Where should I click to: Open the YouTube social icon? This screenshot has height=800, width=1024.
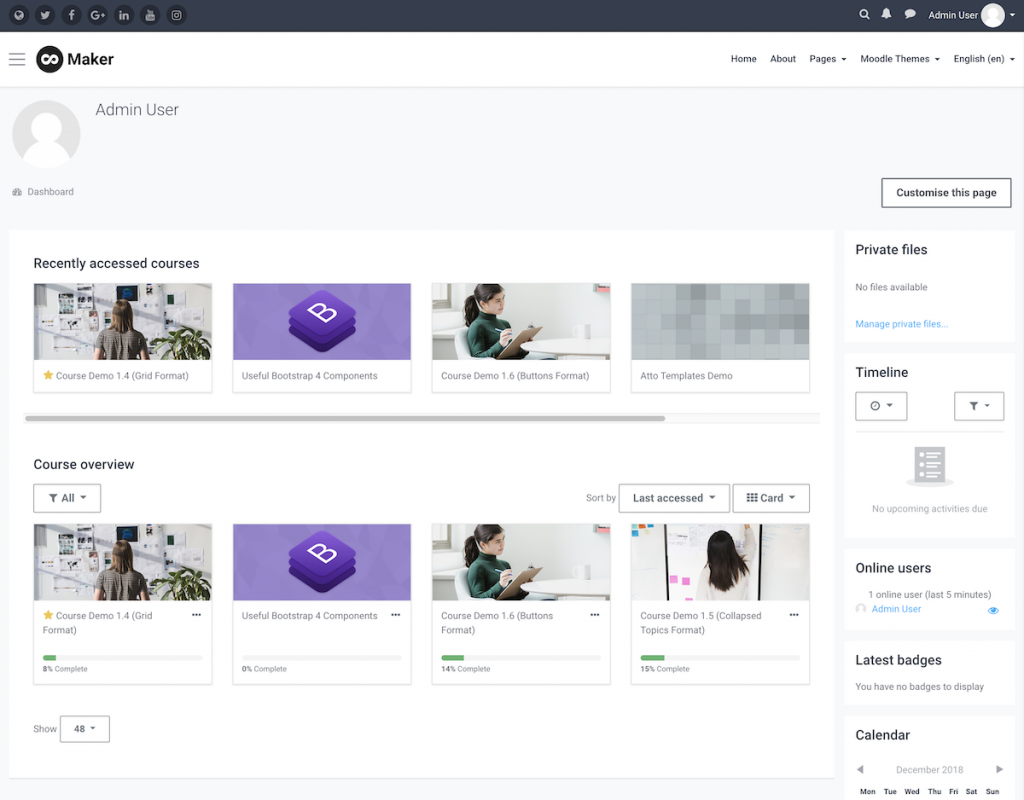pos(150,15)
